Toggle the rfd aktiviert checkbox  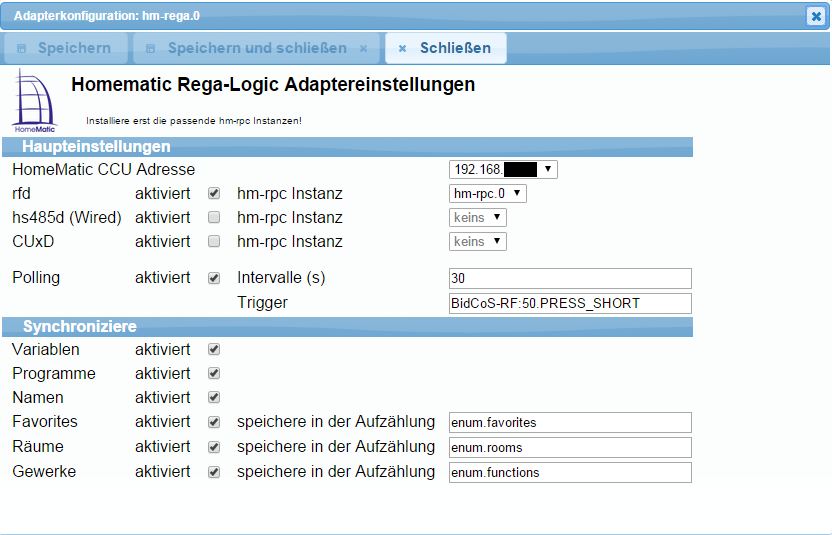click(x=214, y=193)
